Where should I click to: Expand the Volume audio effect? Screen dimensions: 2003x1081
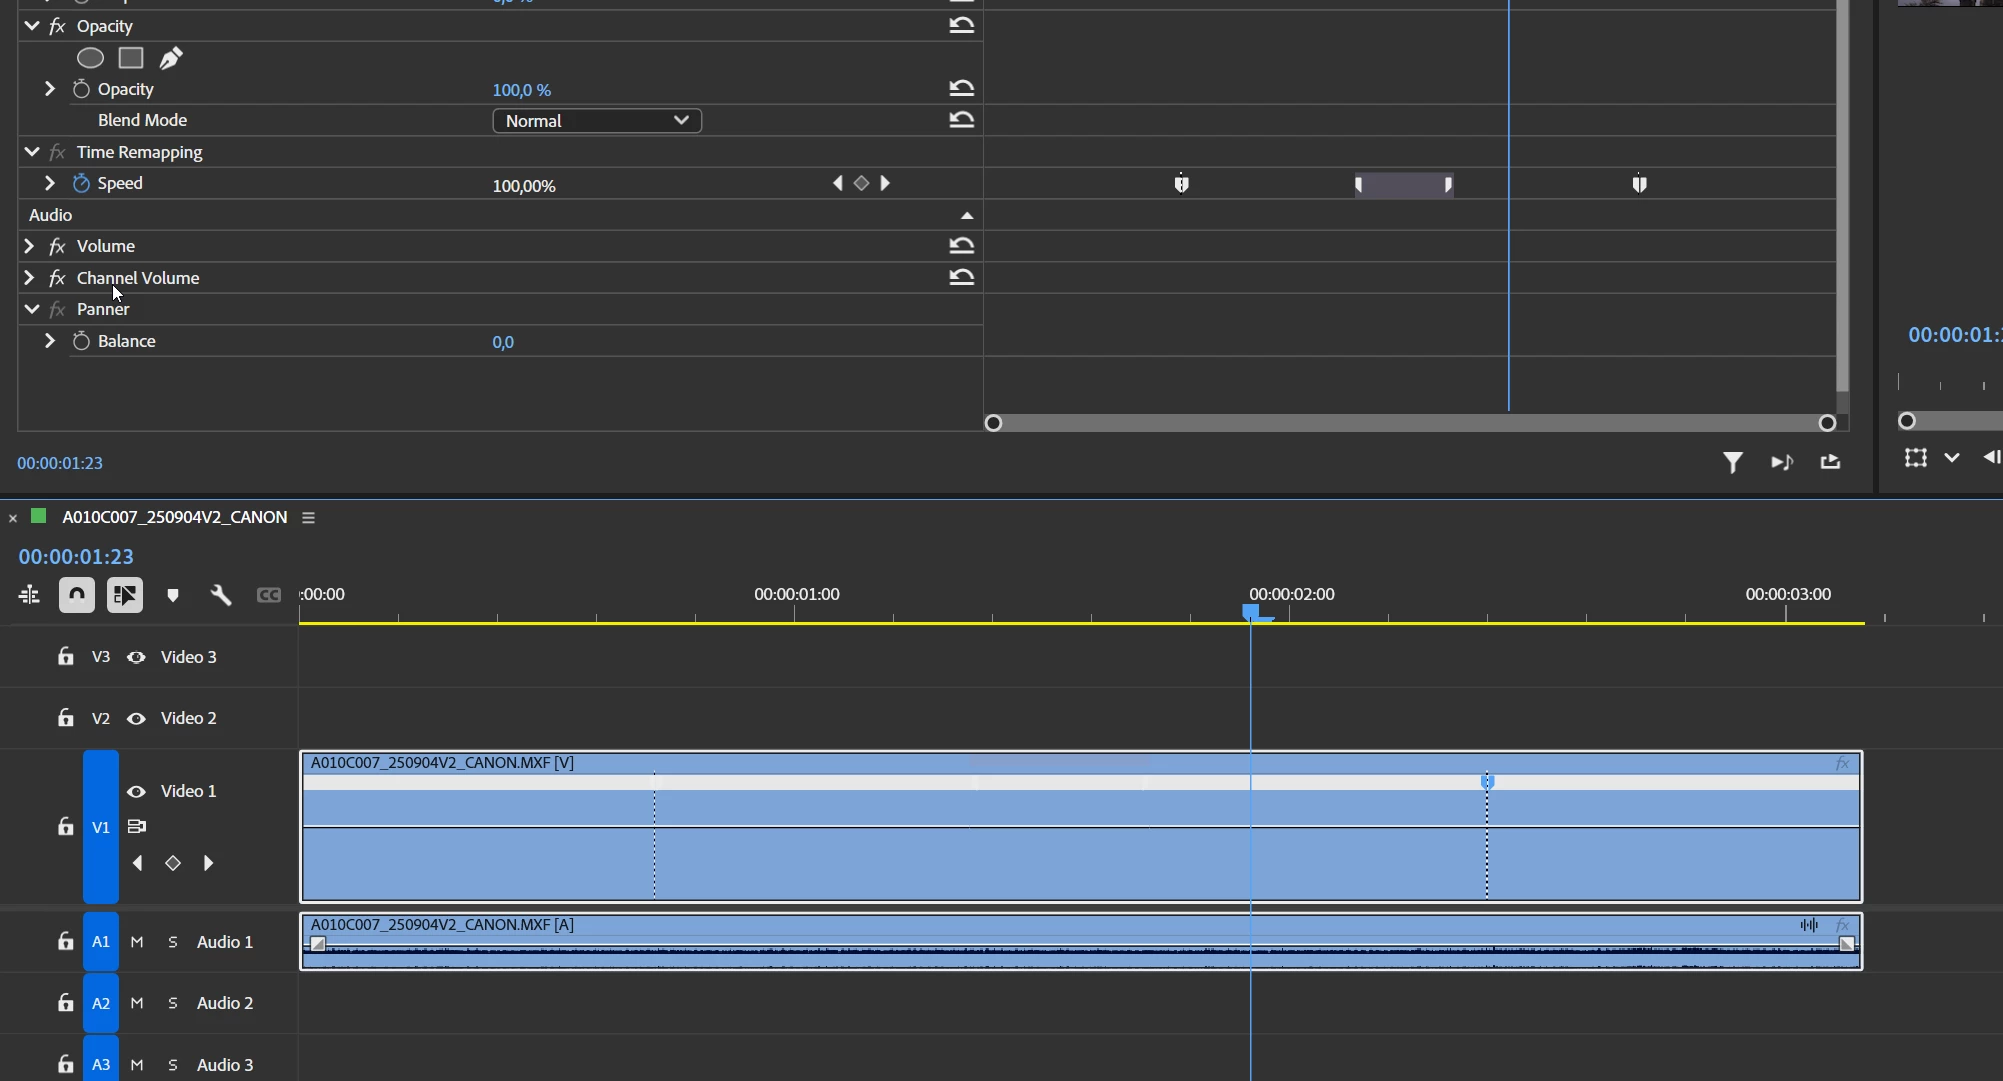click(29, 246)
